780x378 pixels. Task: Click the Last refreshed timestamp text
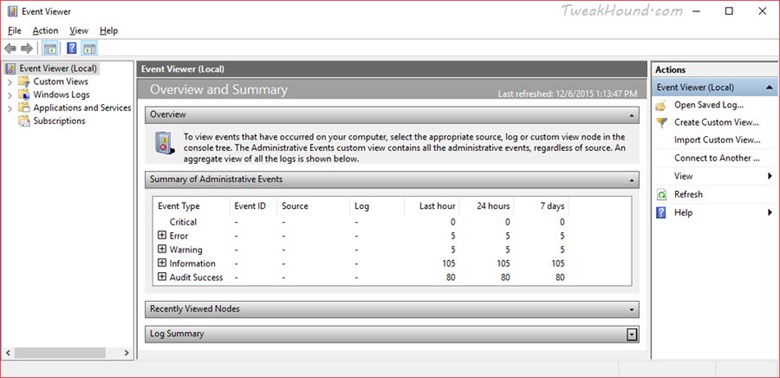567,94
